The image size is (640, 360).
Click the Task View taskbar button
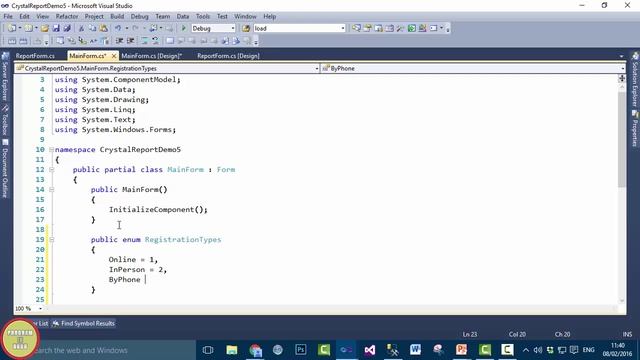coord(208,350)
